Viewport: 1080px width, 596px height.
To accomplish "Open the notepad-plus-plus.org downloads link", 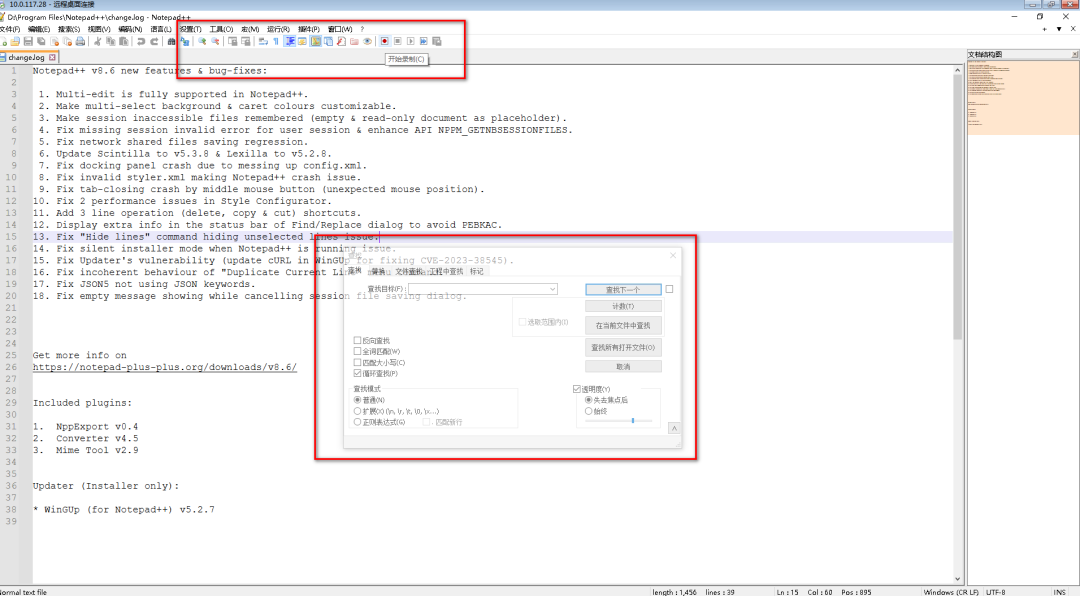I will click(165, 367).
